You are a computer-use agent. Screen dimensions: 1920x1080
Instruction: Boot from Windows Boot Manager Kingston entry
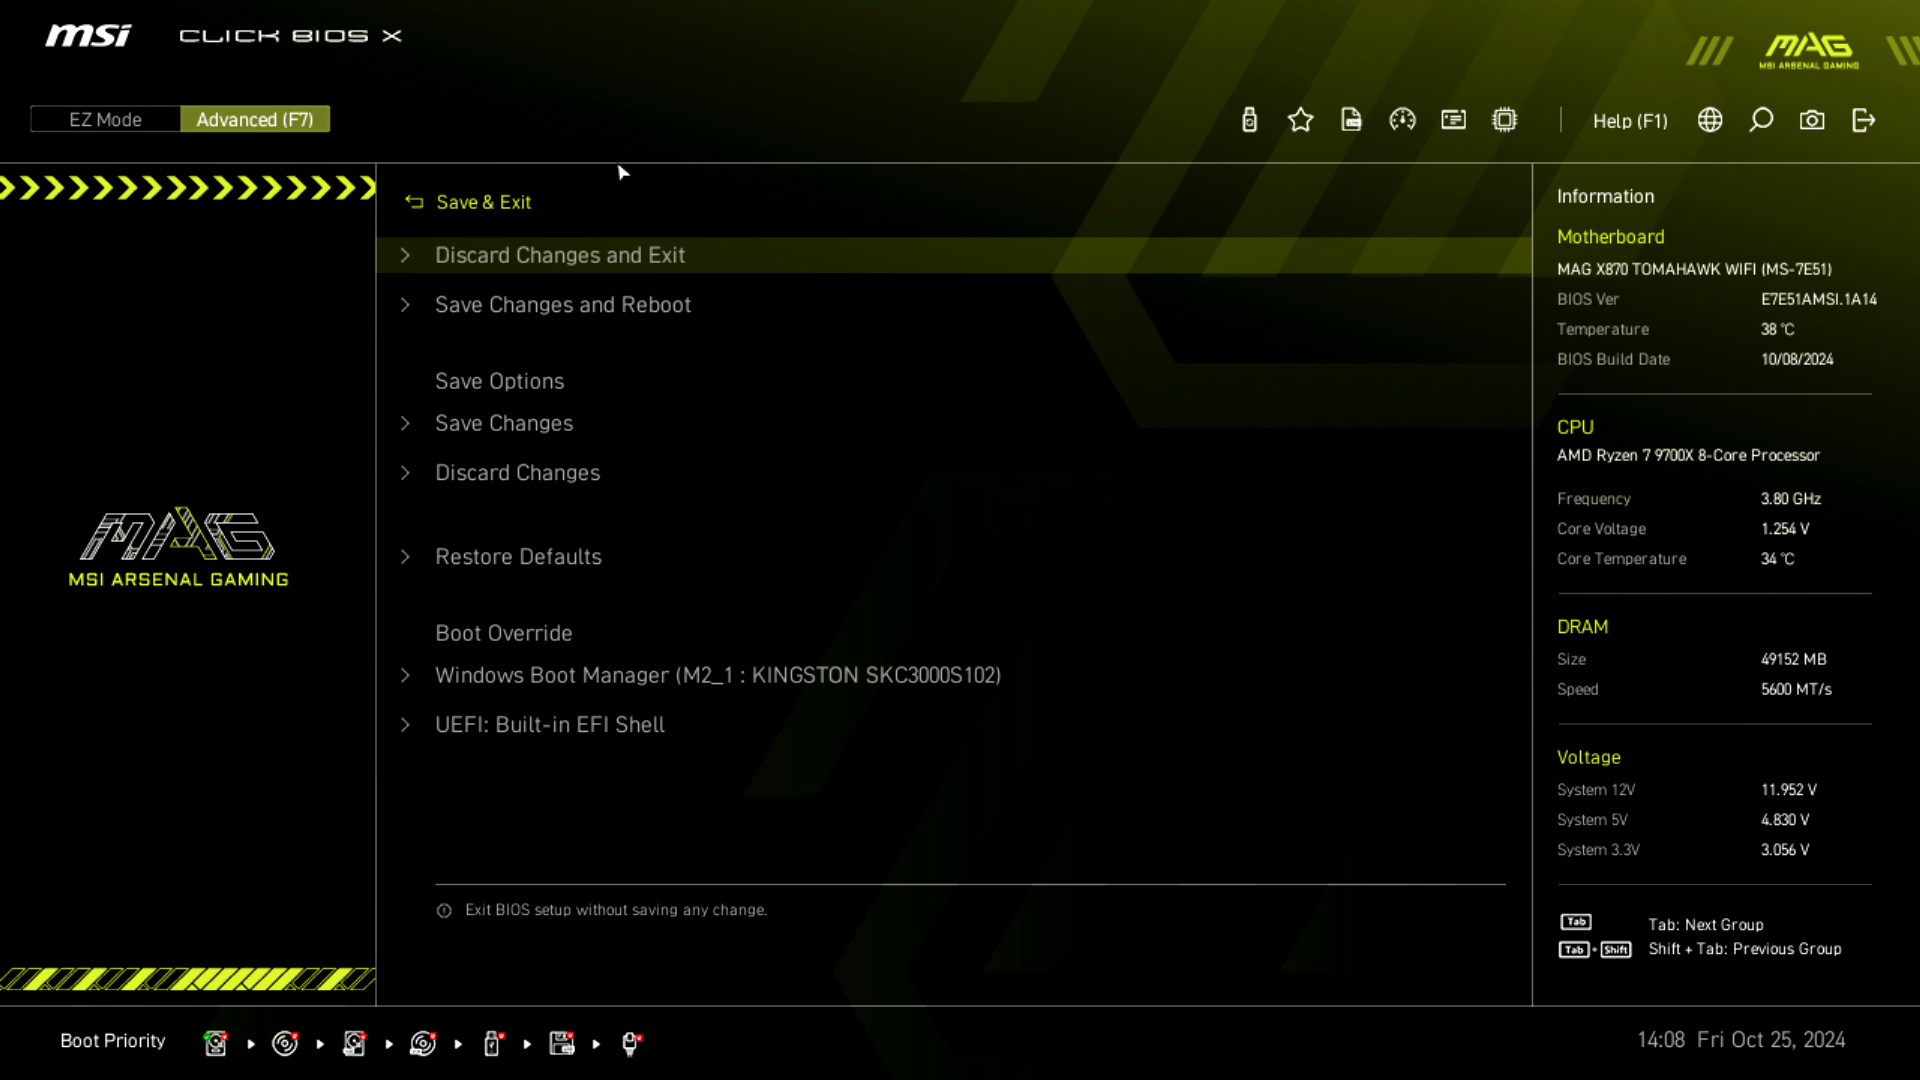[717, 675]
